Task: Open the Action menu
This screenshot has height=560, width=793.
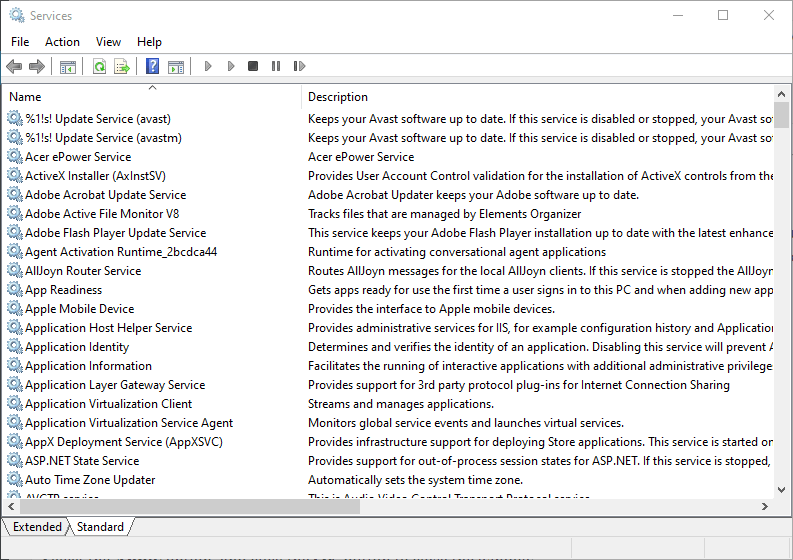Action: tap(62, 42)
